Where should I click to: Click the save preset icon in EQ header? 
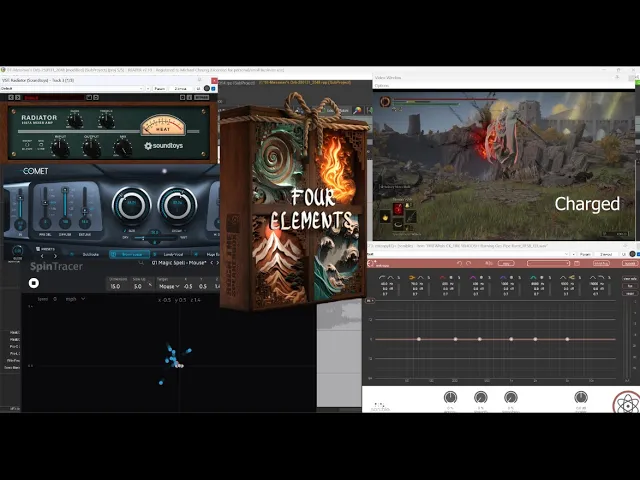click(x=577, y=264)
